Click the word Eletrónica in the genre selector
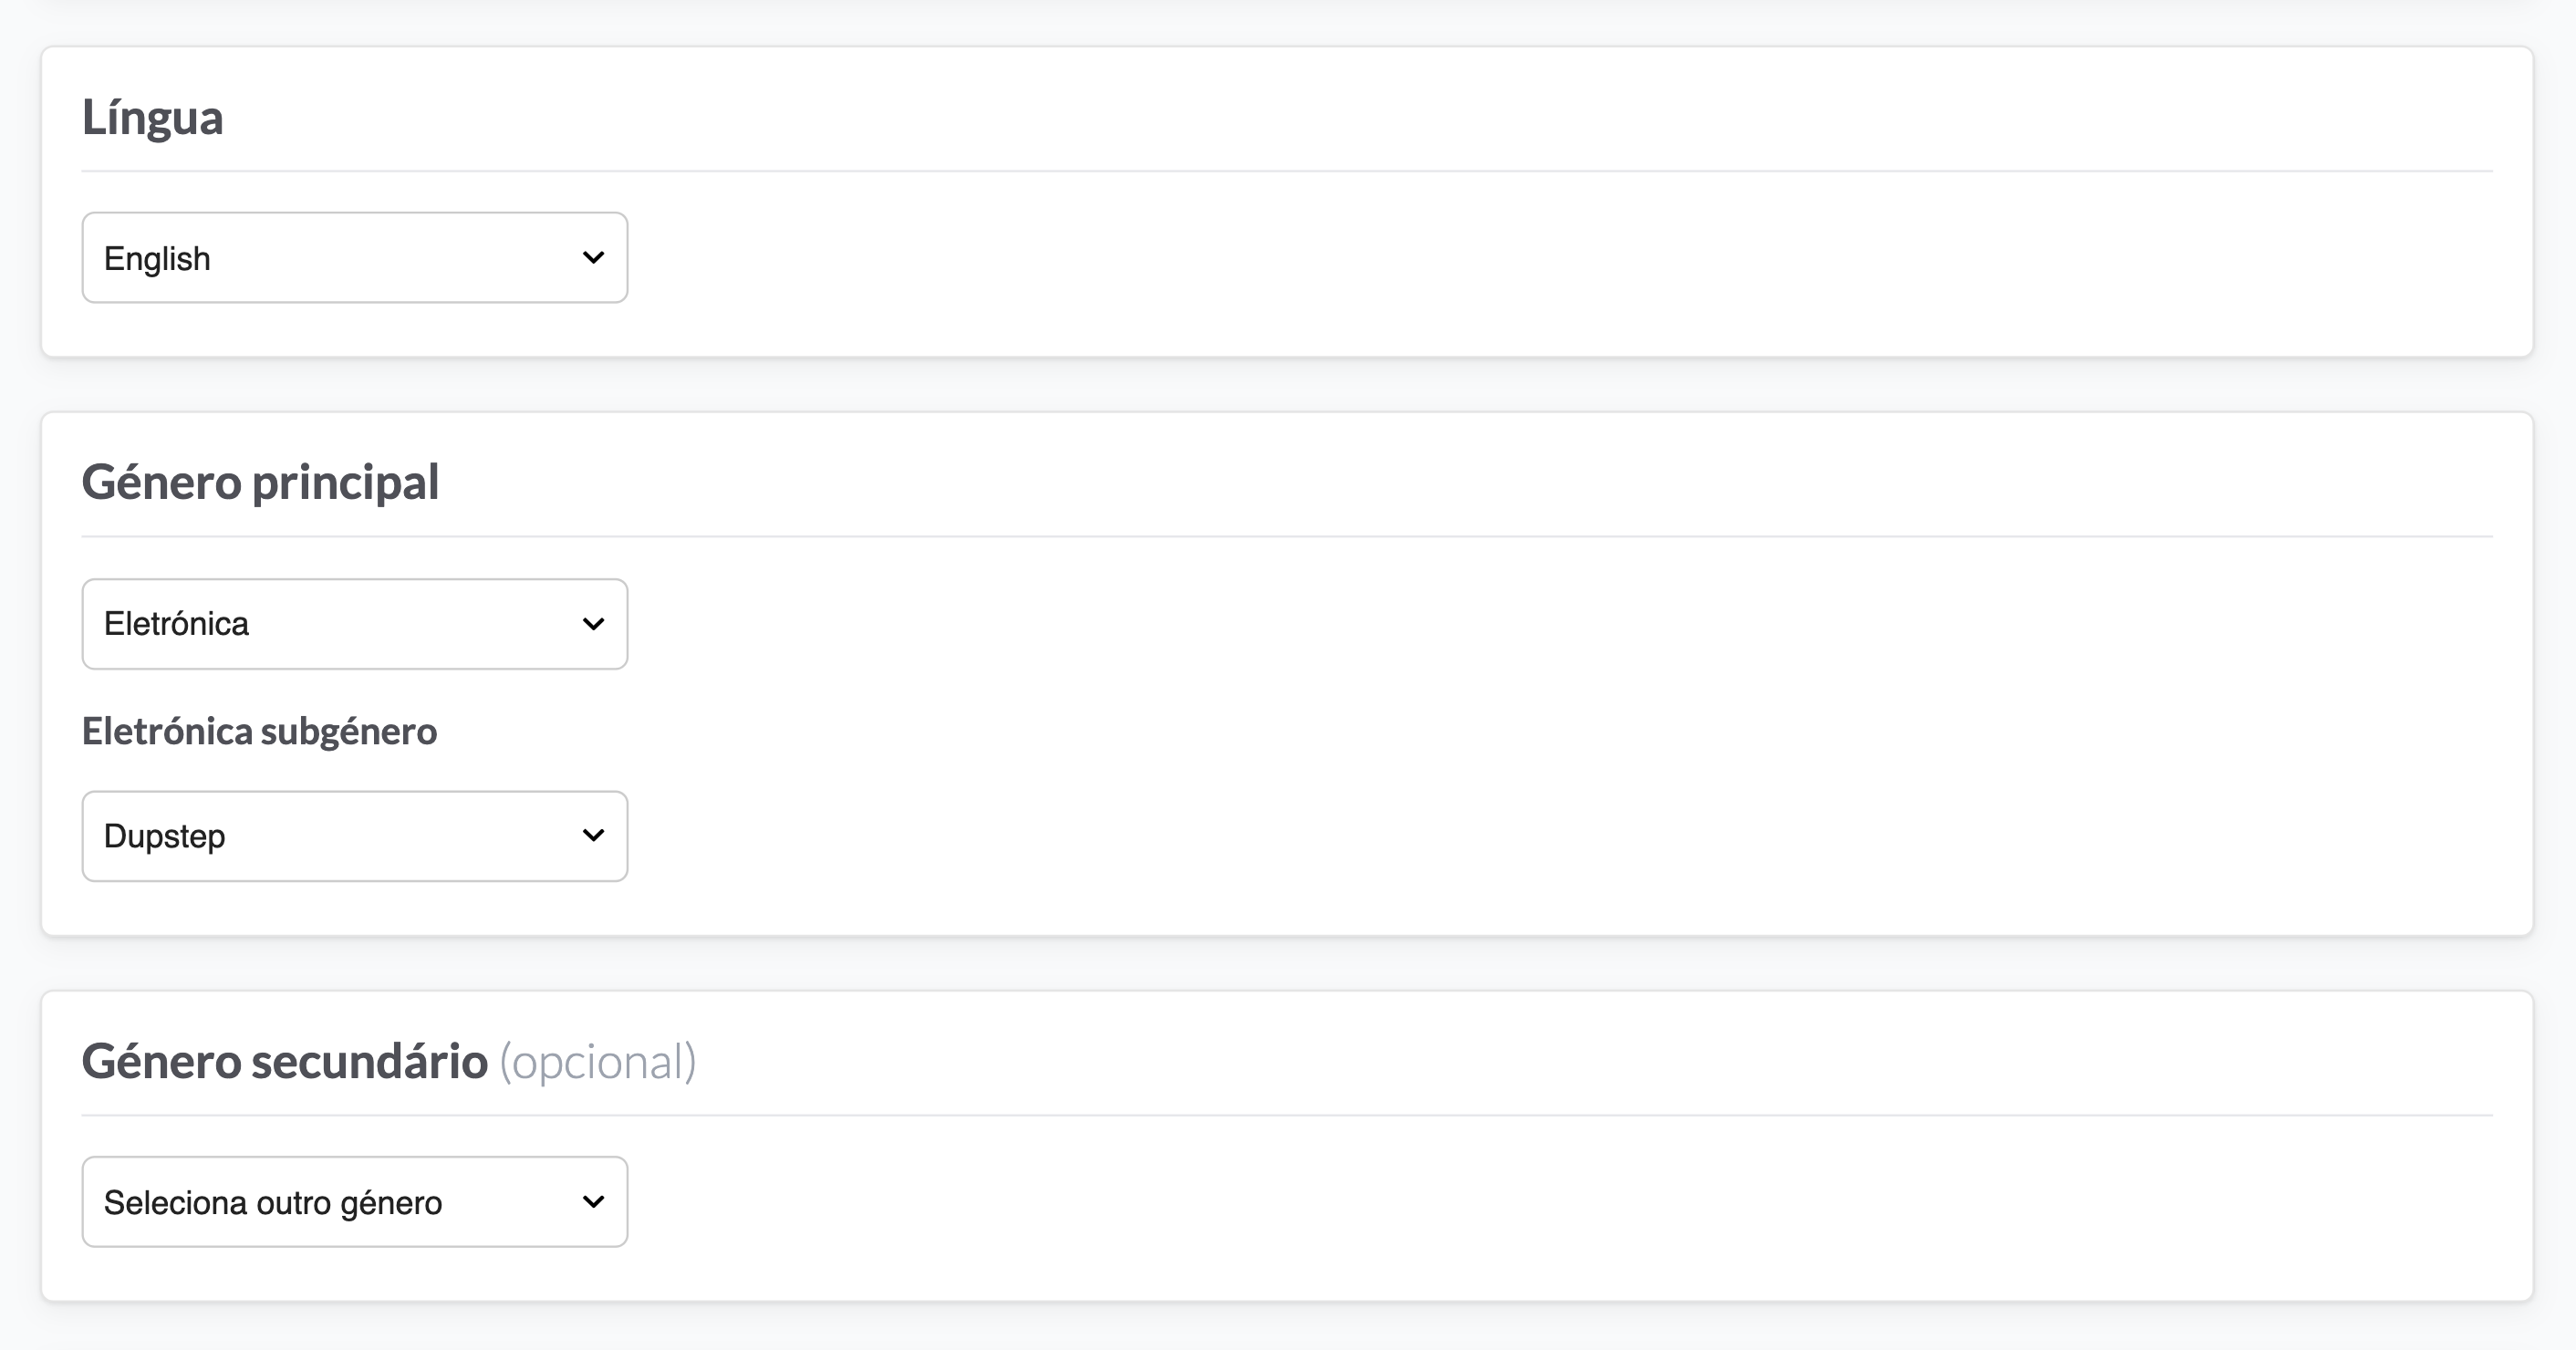The height and width of the screenshot is (1350, 2576). click(x=176, y=624)
